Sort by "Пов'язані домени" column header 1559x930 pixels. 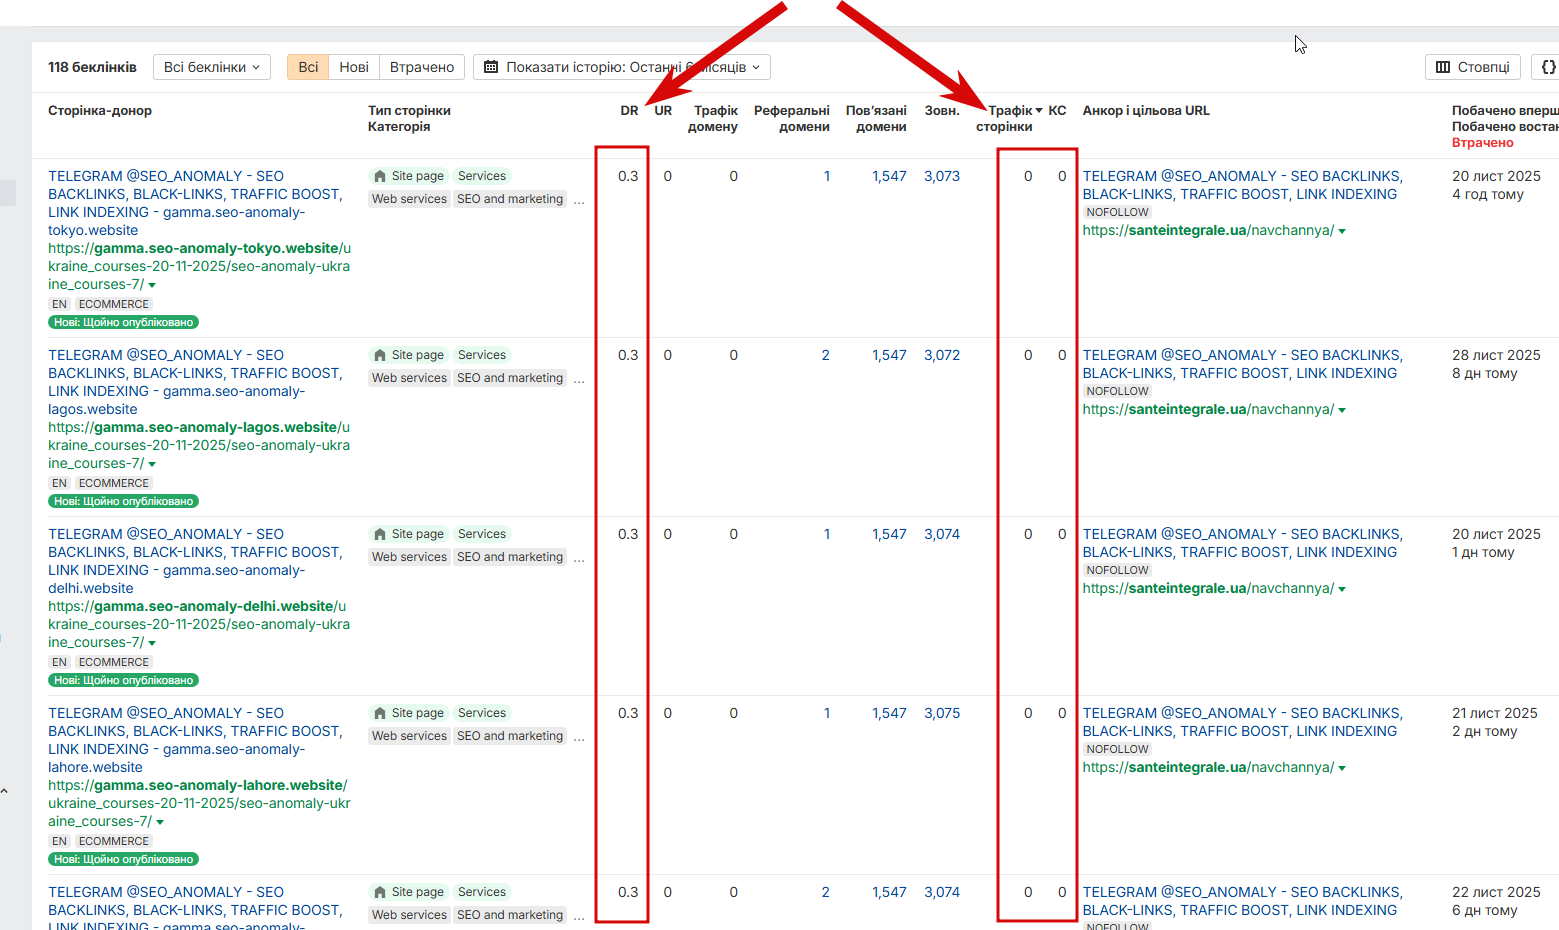point(876,119)
